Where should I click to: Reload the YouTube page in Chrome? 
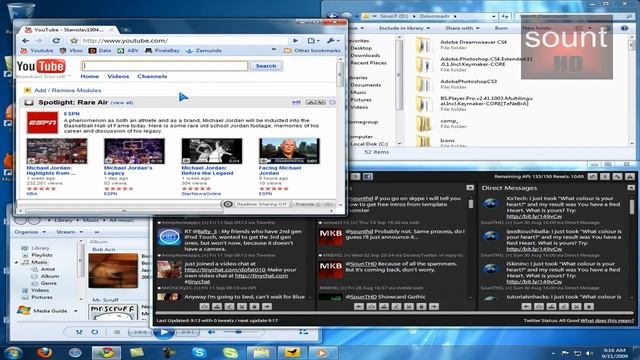click(56, 41)
